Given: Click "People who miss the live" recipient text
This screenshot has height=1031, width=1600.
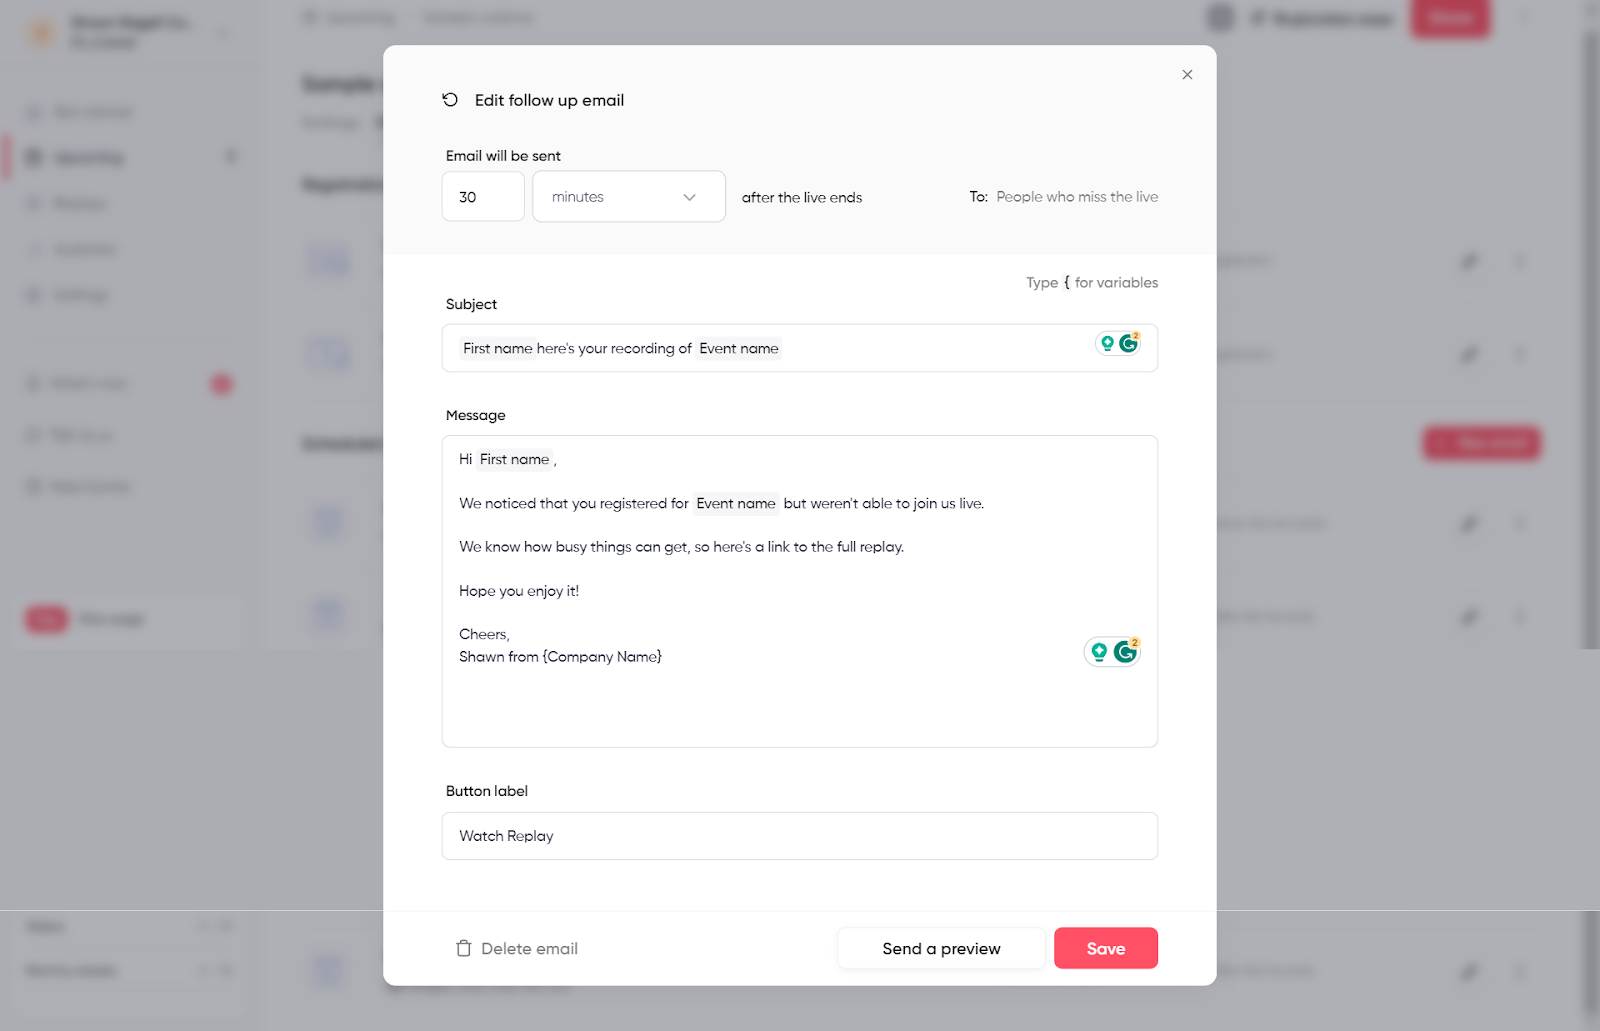Looking at the screenshot, I should [1076, 196].
